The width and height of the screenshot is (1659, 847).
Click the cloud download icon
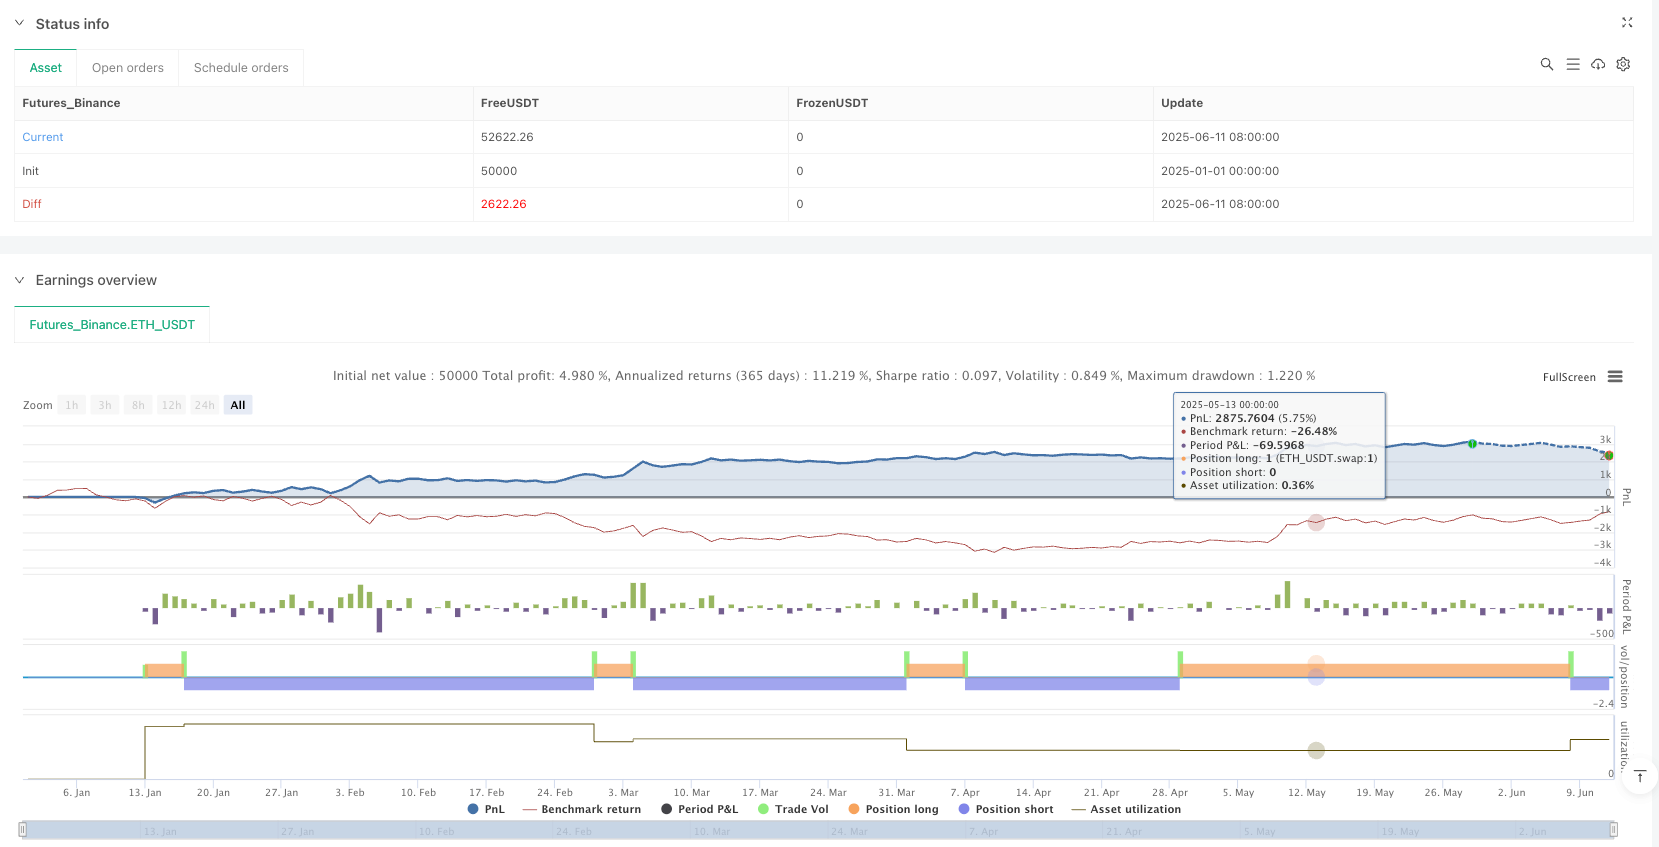1598,64
